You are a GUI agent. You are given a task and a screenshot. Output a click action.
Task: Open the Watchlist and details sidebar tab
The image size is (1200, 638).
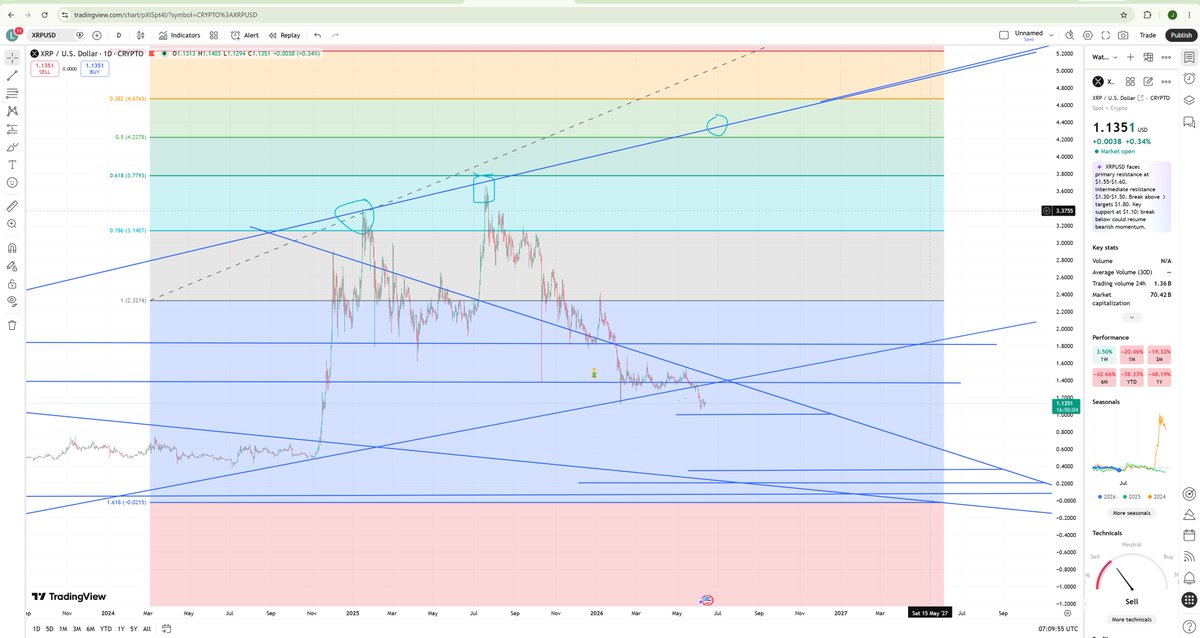[x=1189, y=57]
